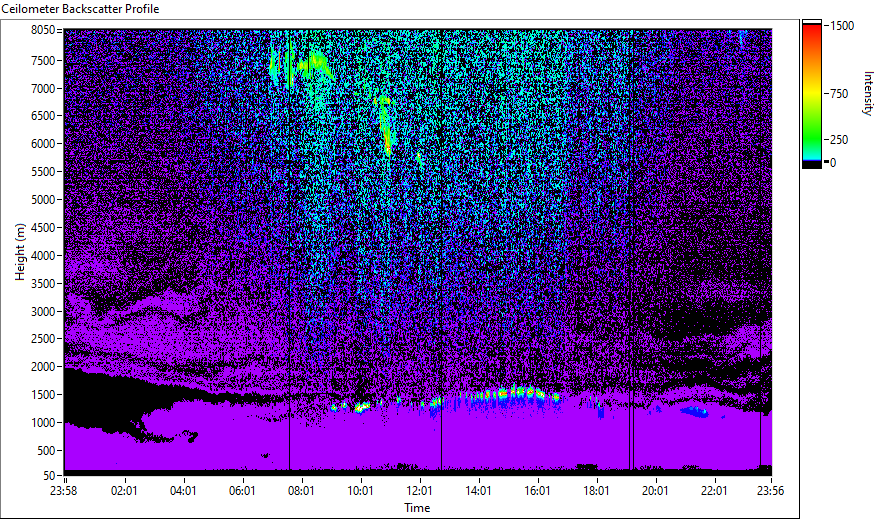
Task: Click the 23:58 time tick label
Action: (x=63, y=491)
